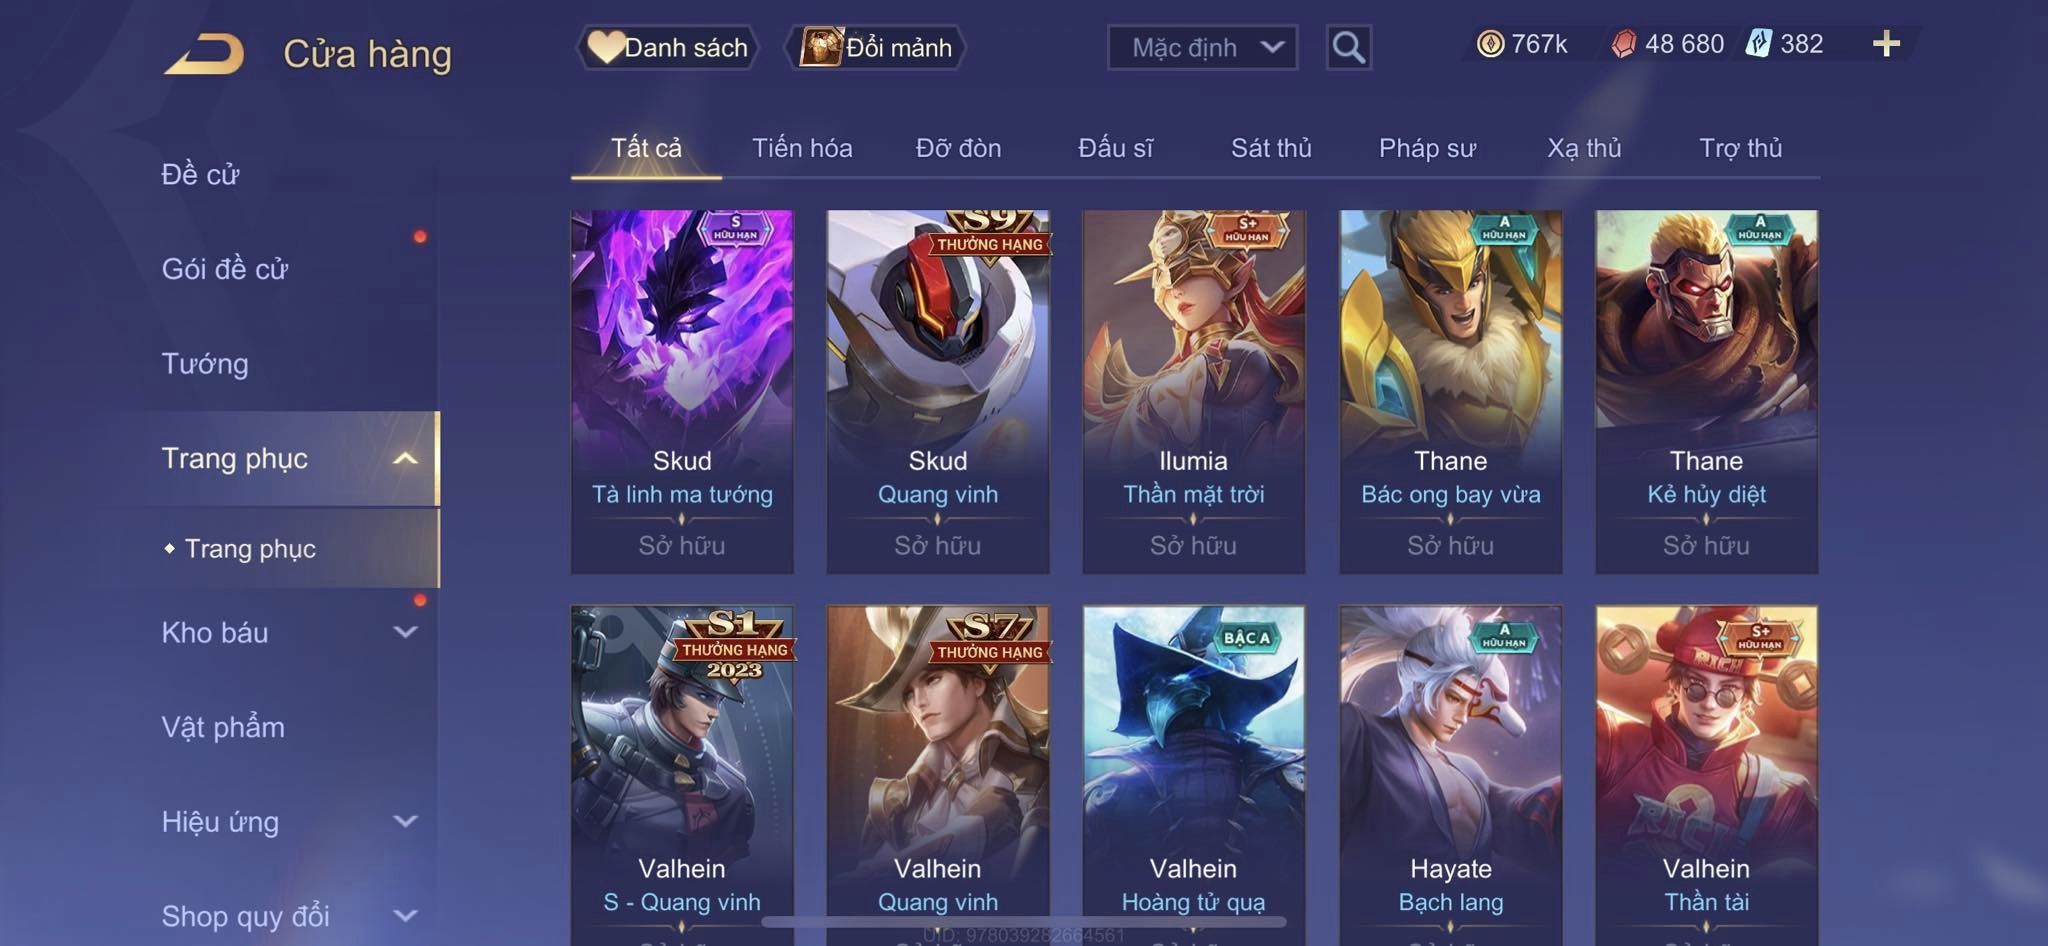The height and width of the screenshot is (946, 2048).
Task: Go back using the return arrow icon
Action: (205, 54)
